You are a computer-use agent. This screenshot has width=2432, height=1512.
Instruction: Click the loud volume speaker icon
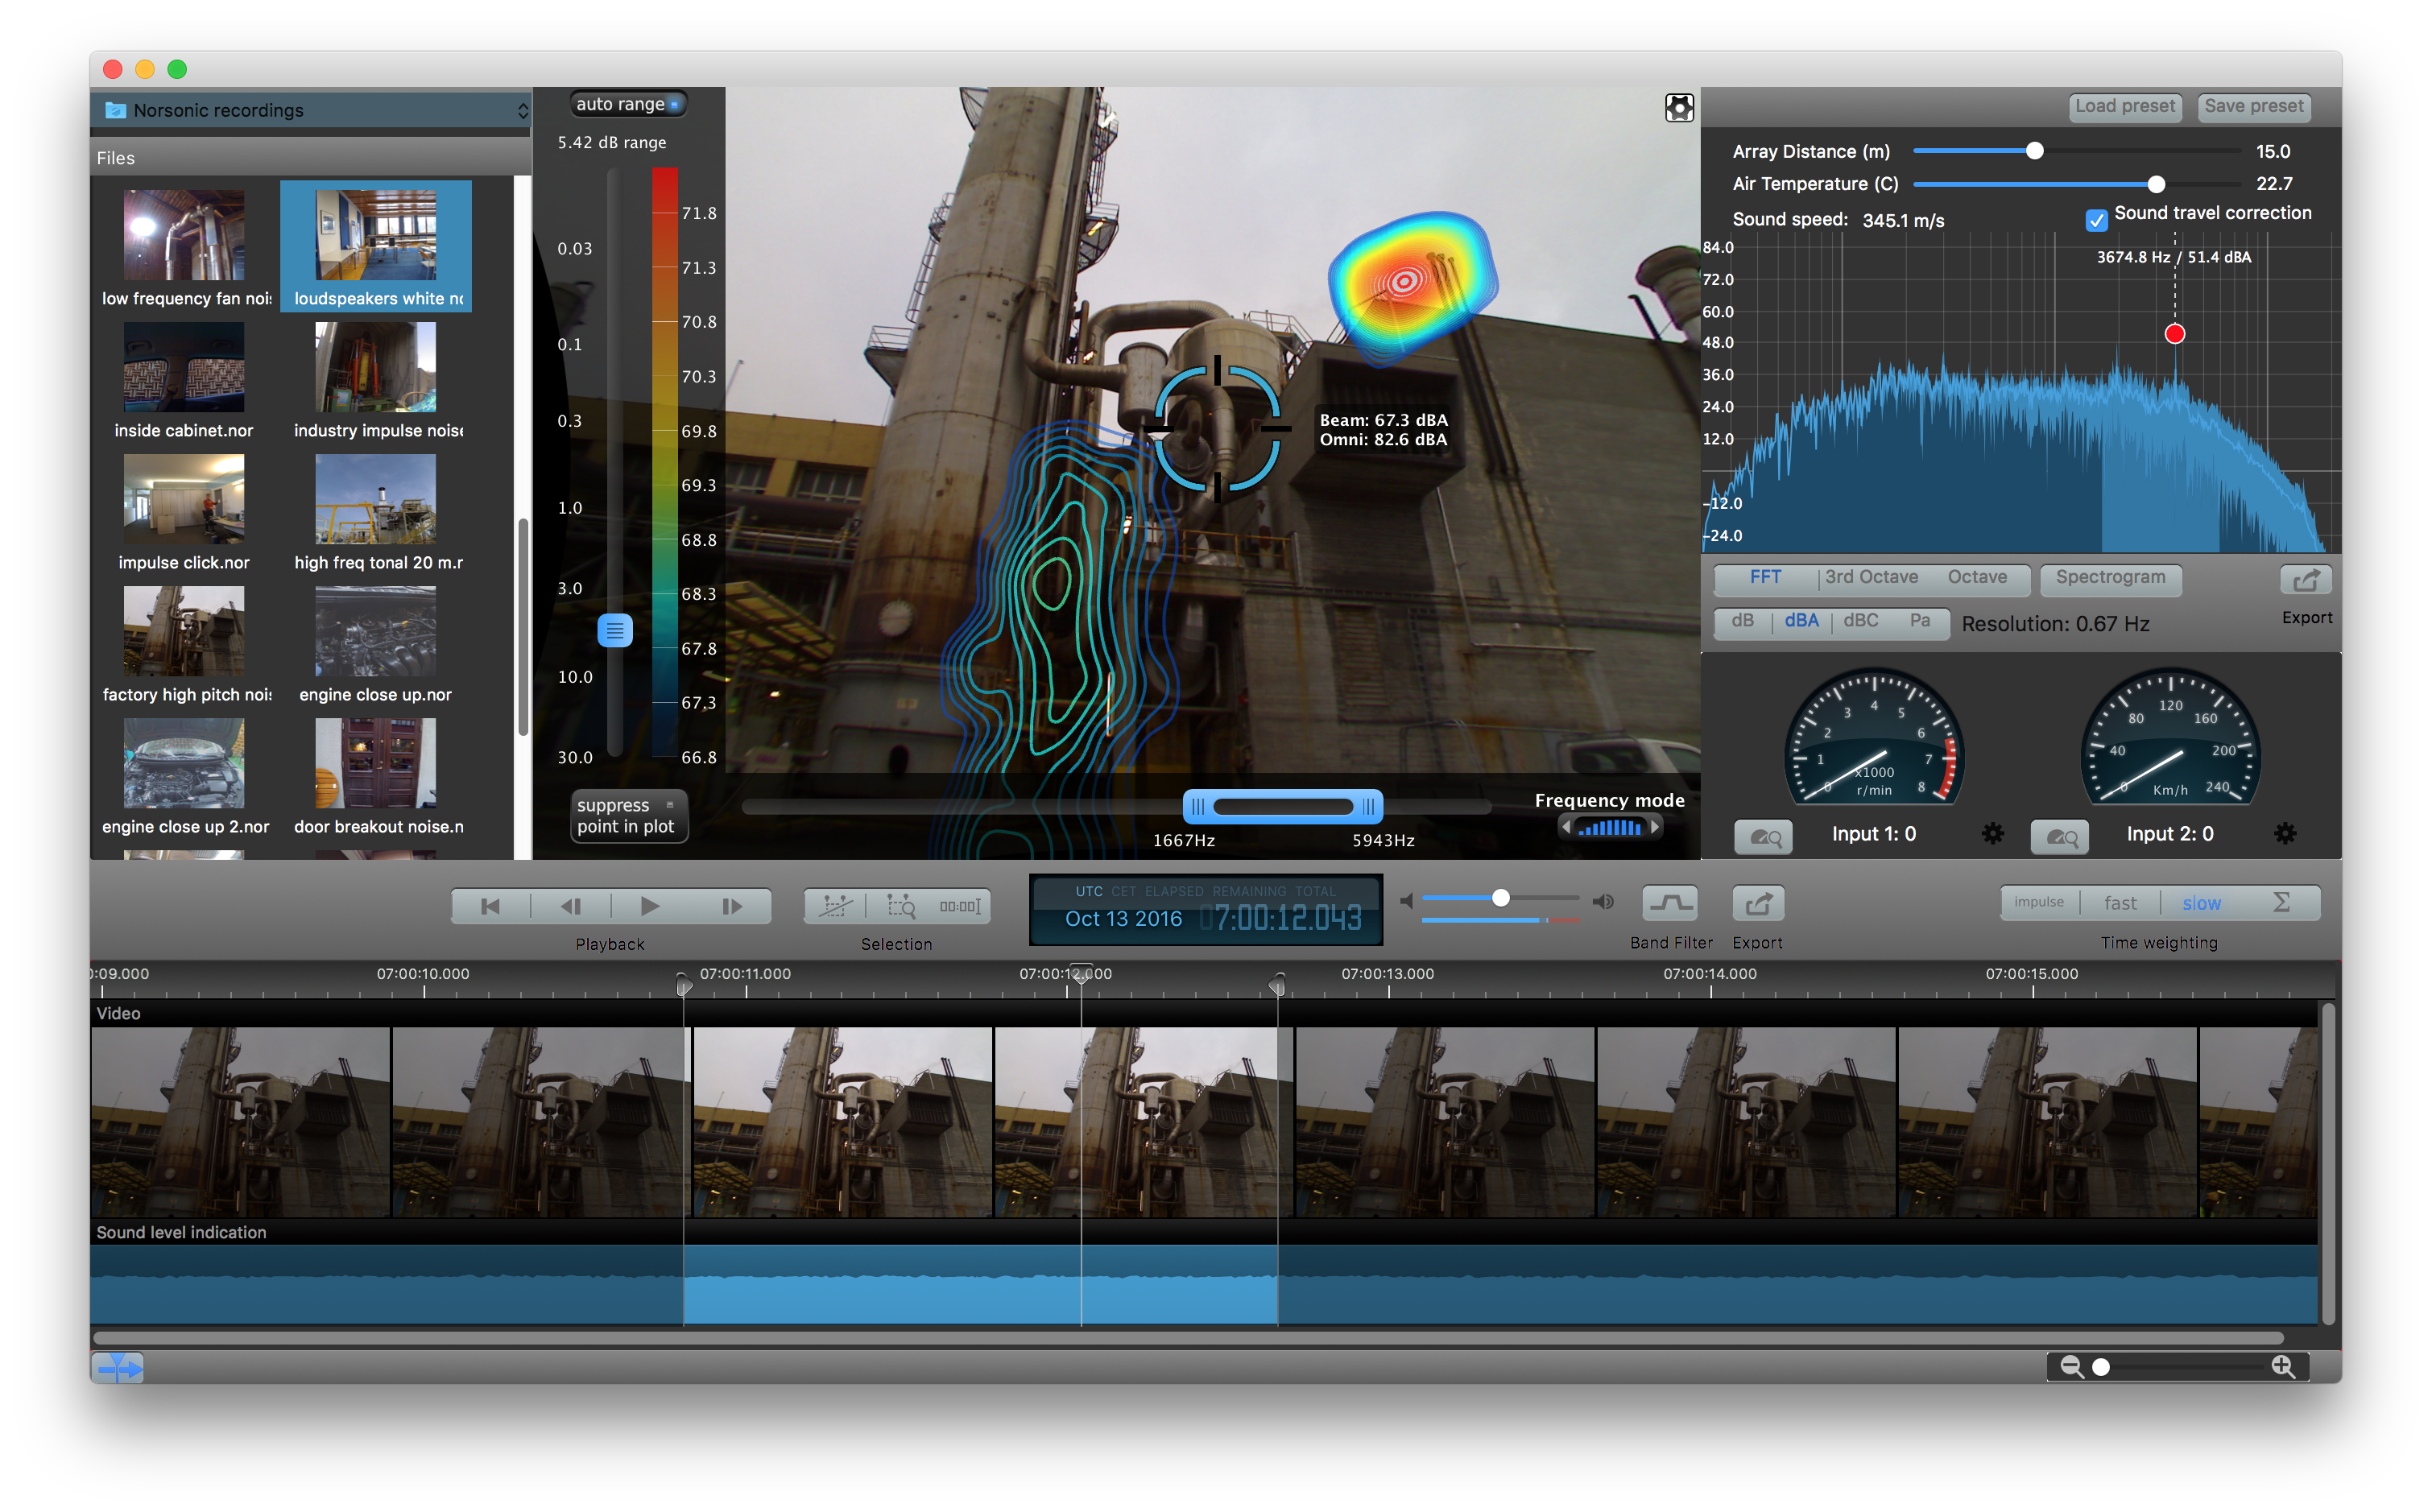(x=1603, y=901)
